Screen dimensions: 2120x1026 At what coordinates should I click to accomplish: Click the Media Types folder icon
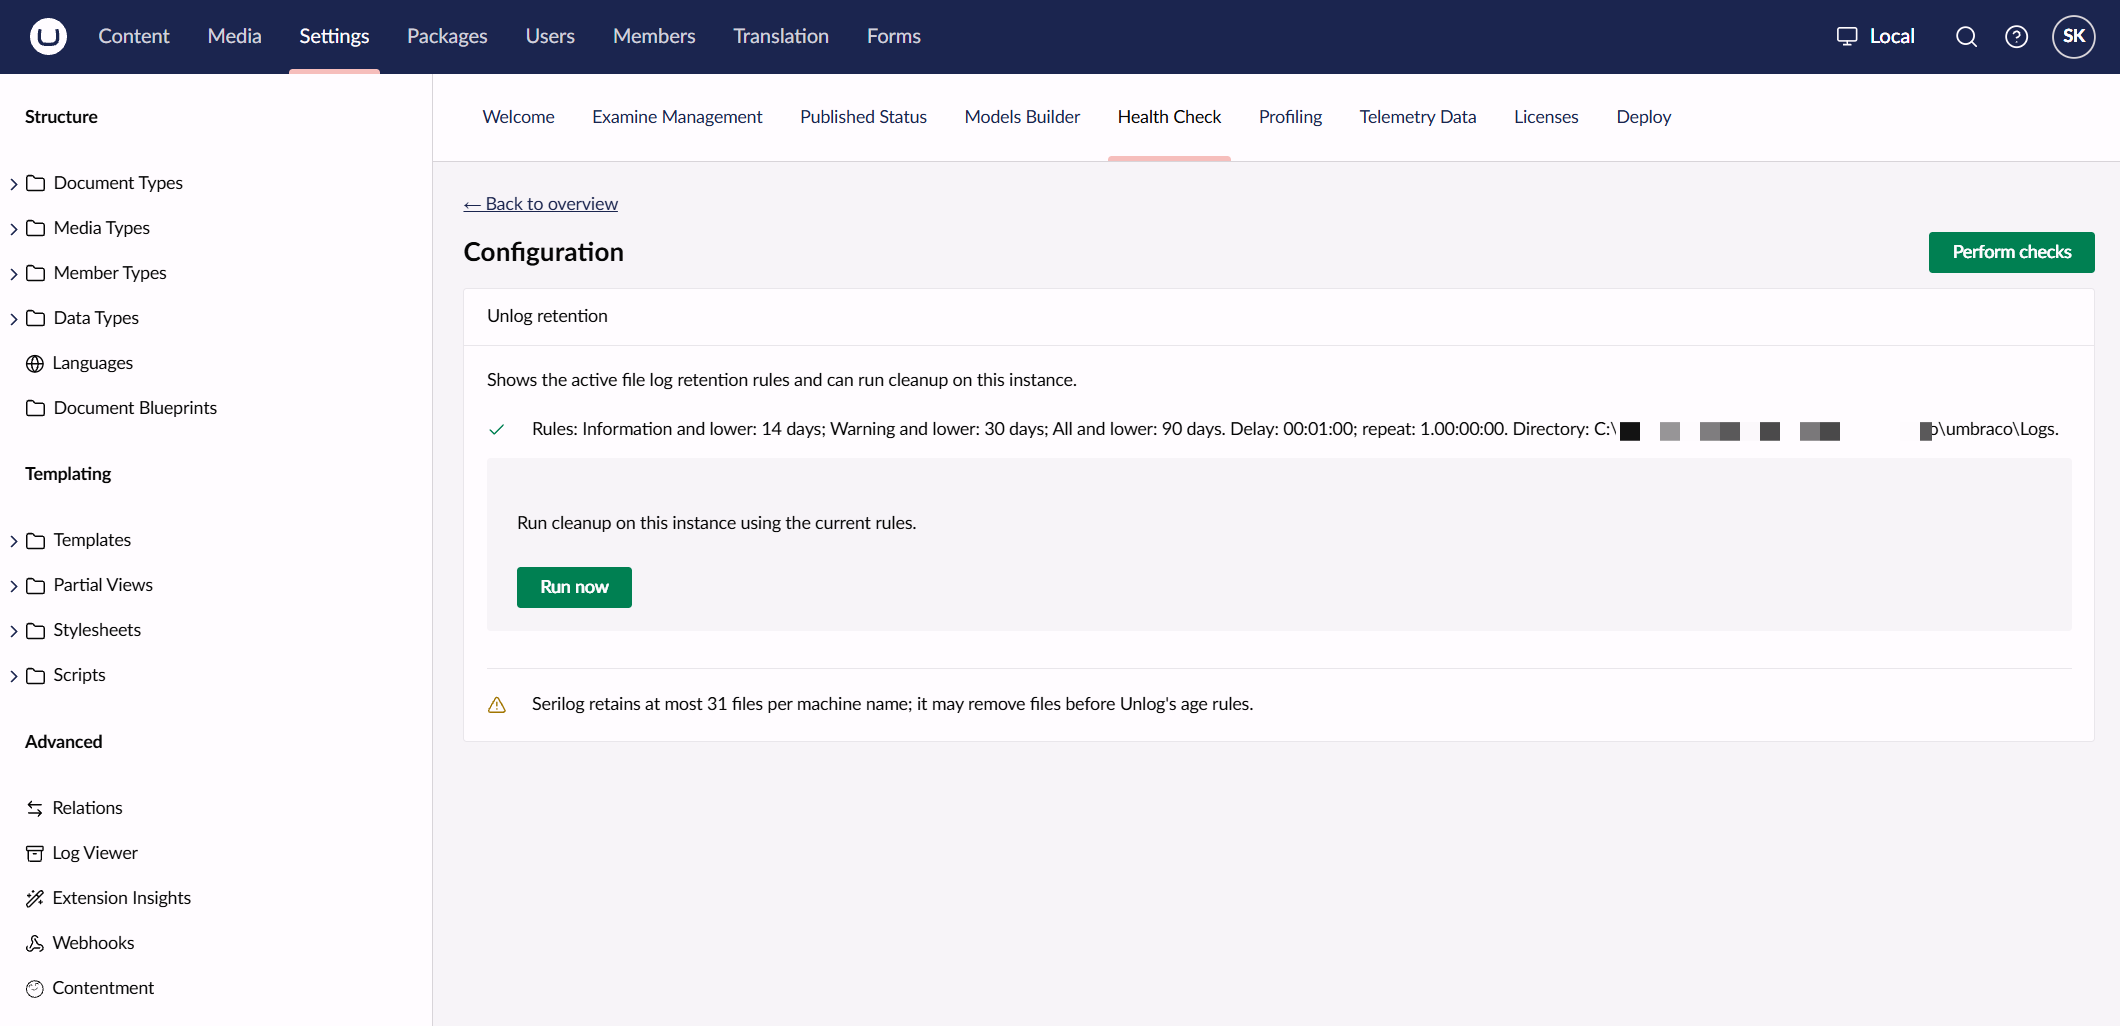[x=36, y=228]
